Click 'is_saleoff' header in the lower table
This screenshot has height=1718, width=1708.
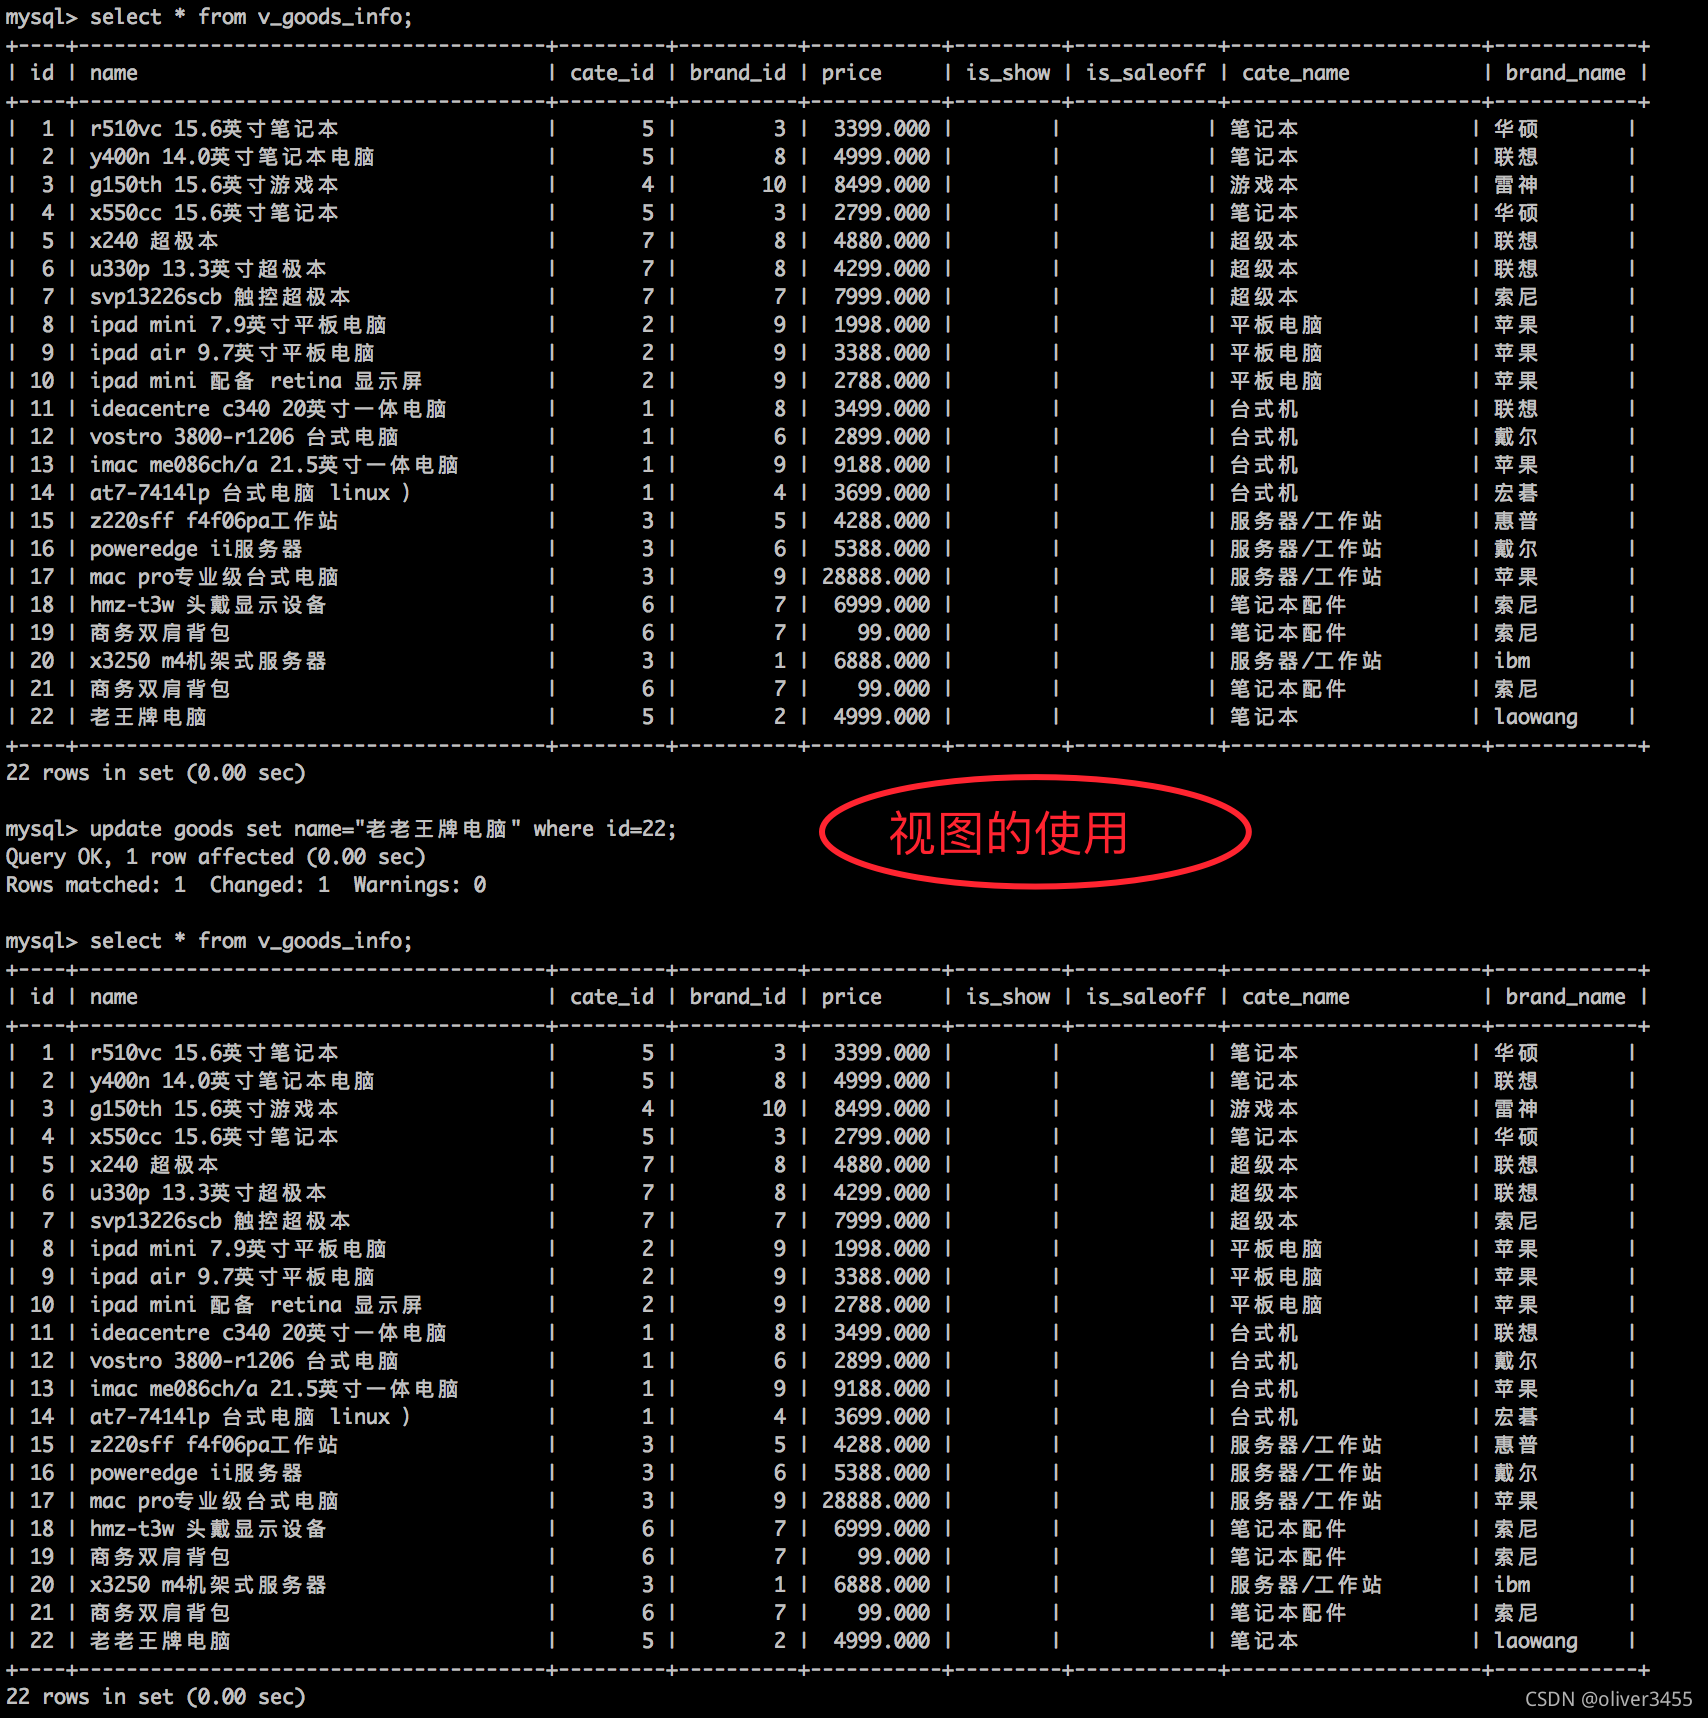[x=1146, y=997]
